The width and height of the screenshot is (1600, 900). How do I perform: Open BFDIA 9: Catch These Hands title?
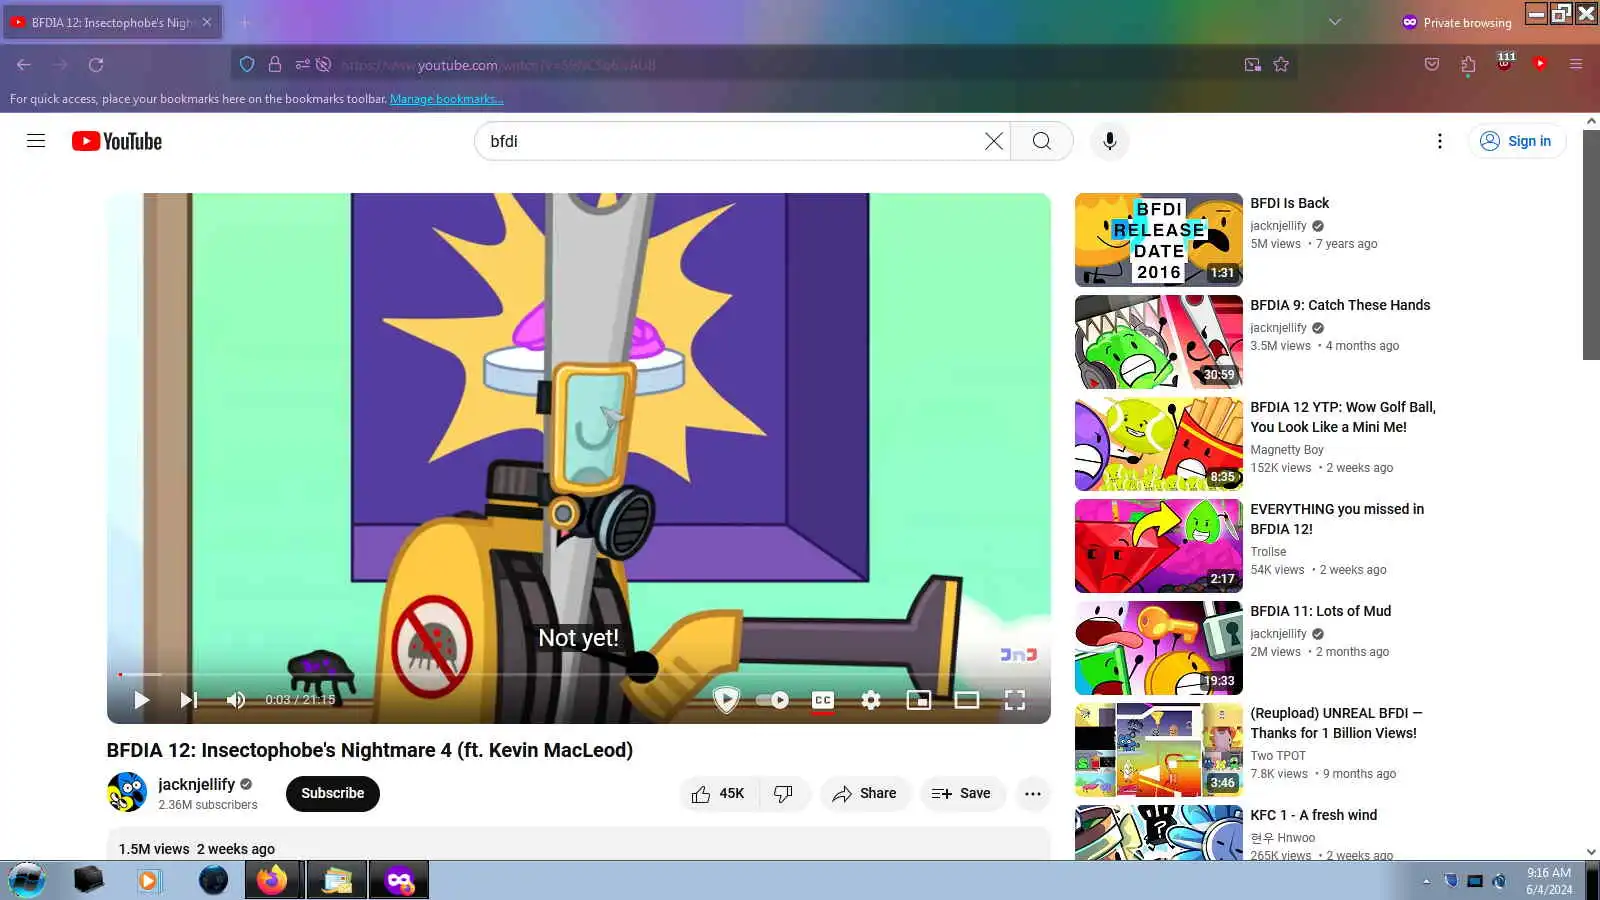pyautogui.click(x=1340, y=305)
